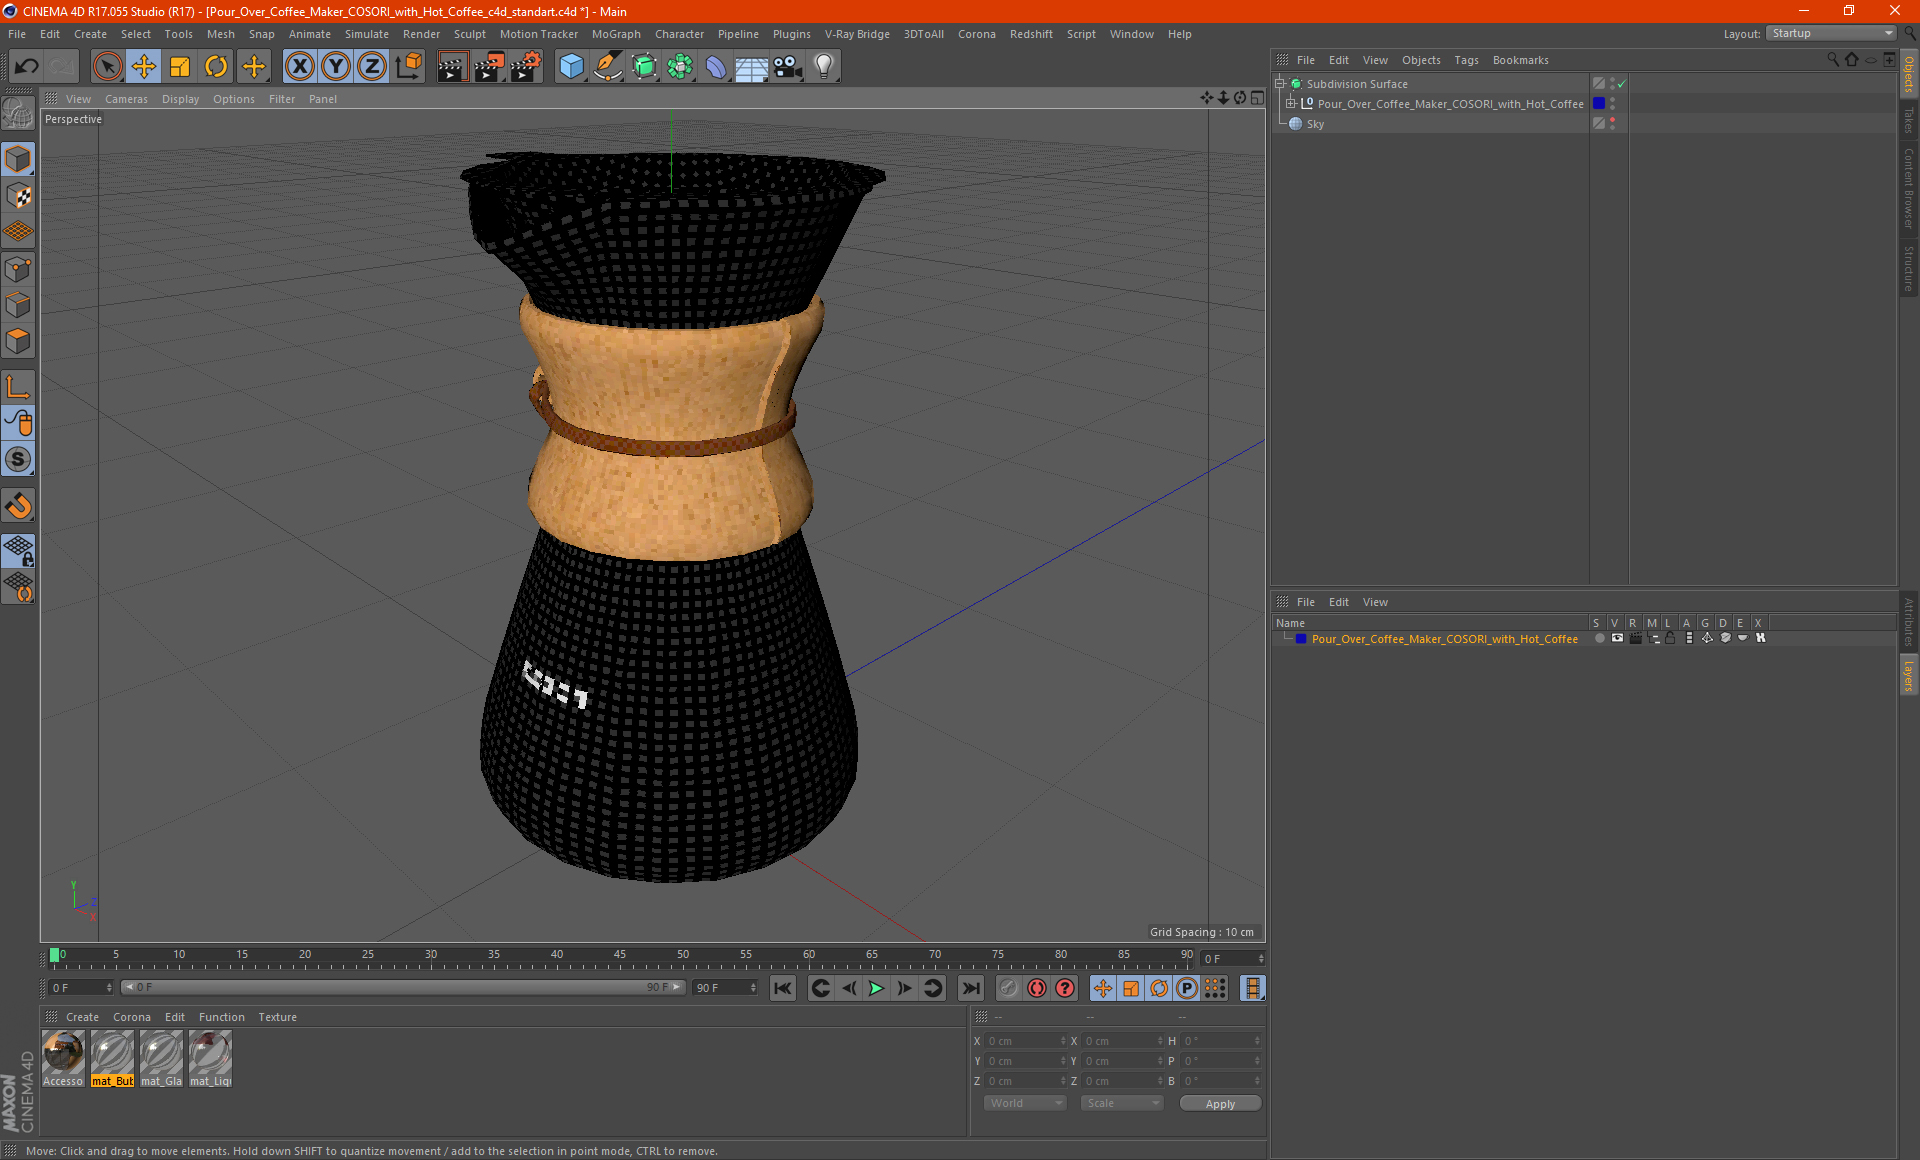Select the Move tool
The height and width of the screenshot is (1160, 1920).
click(144, 67)
